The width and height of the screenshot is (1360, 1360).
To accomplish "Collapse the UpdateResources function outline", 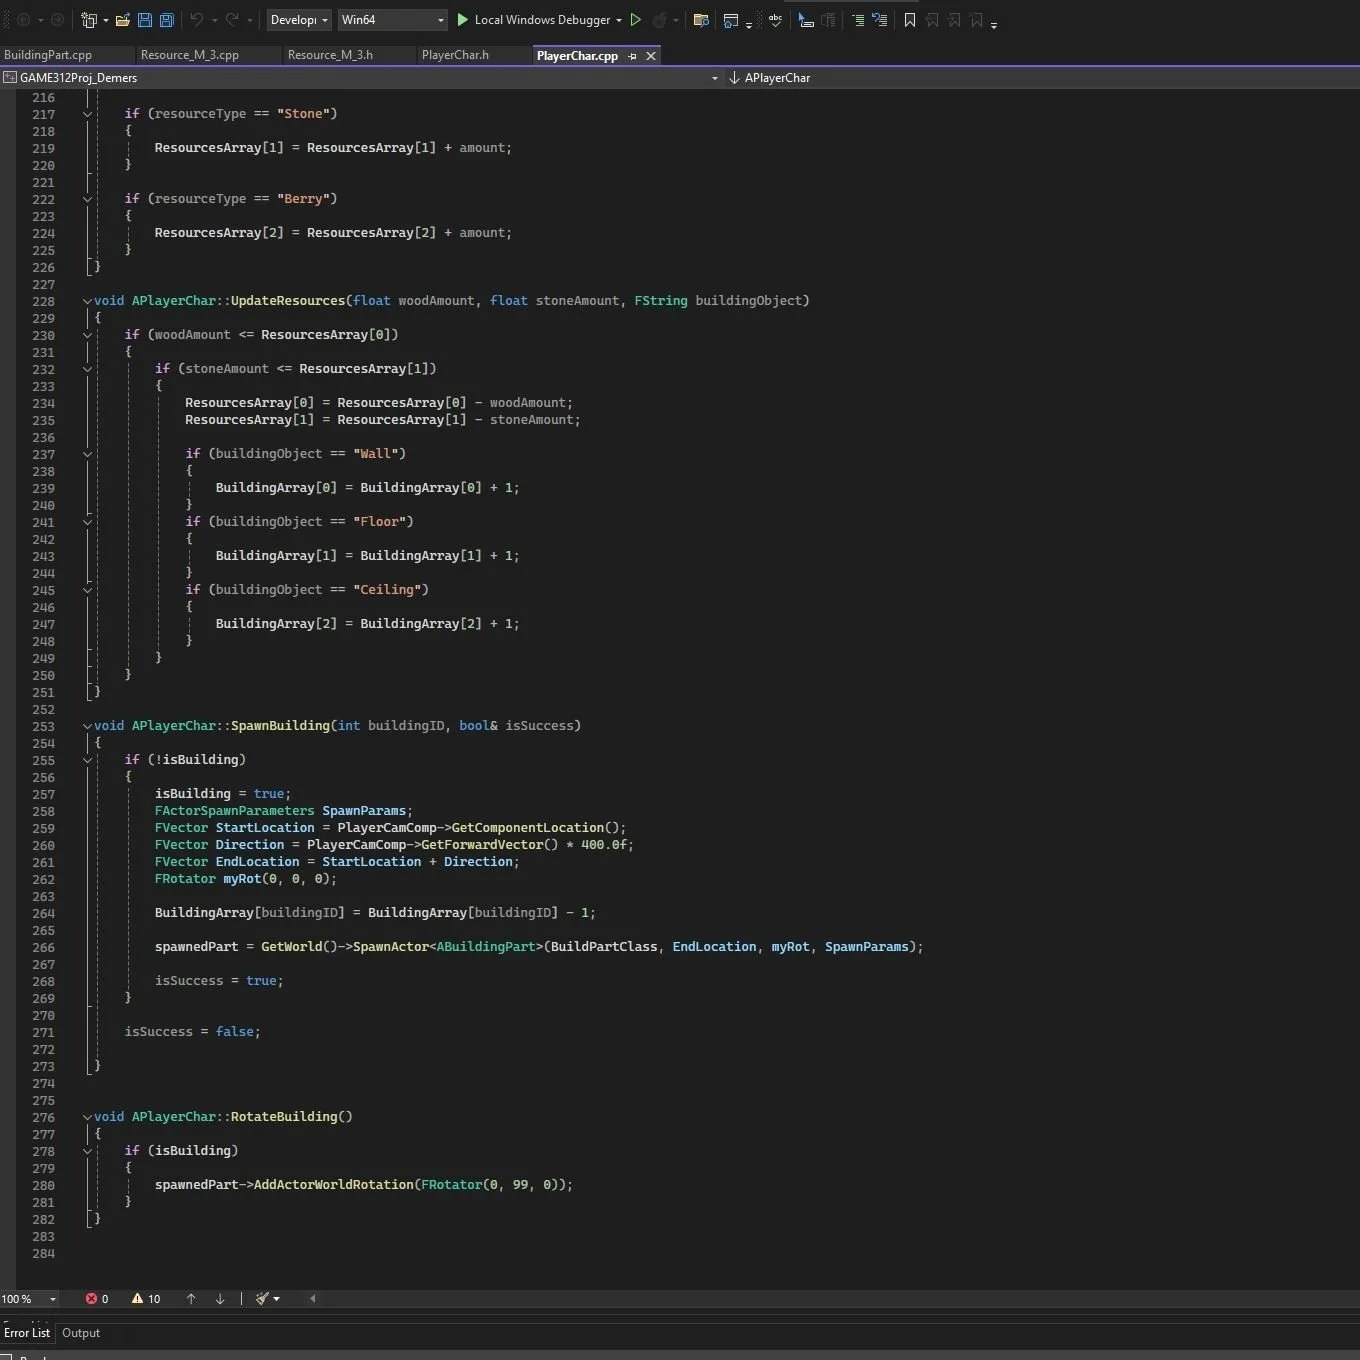I will click(x=87, y=301).
